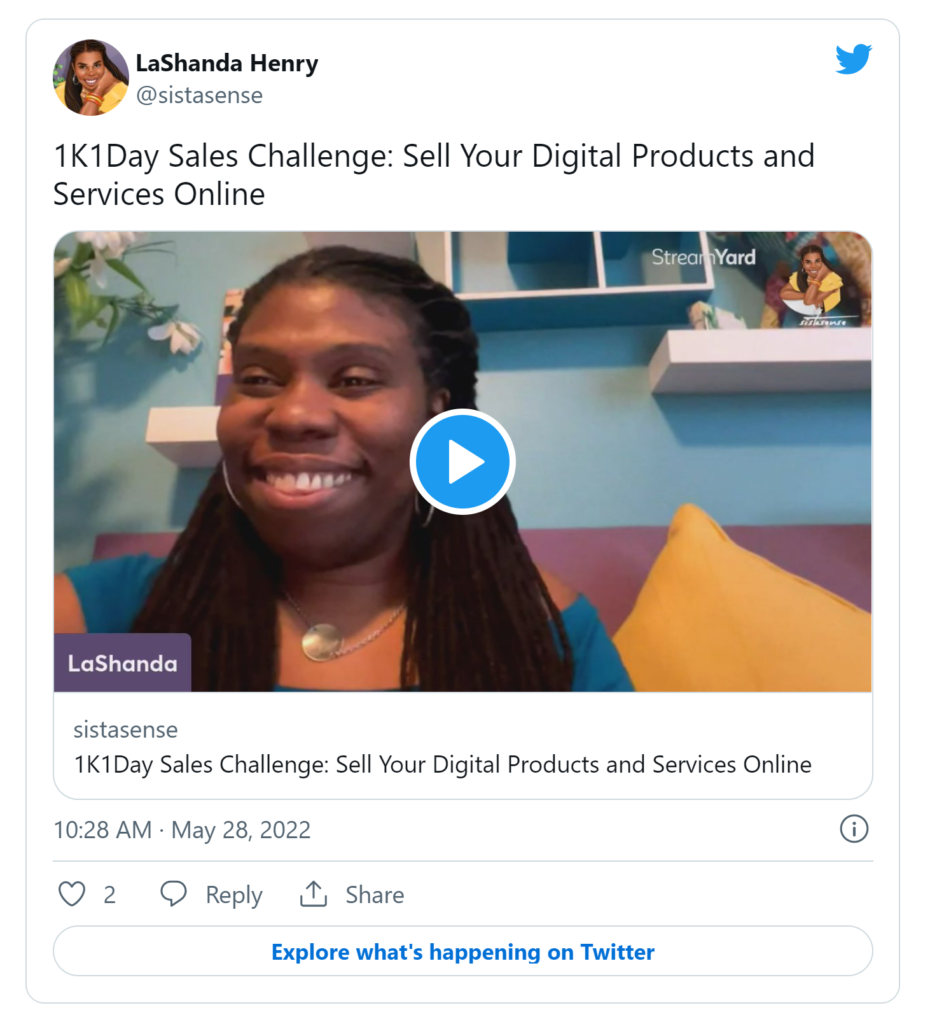Click the tweet text about 1K1Day Sales Challenge
Screen dimensions: 937x1024
click(433, 174)
